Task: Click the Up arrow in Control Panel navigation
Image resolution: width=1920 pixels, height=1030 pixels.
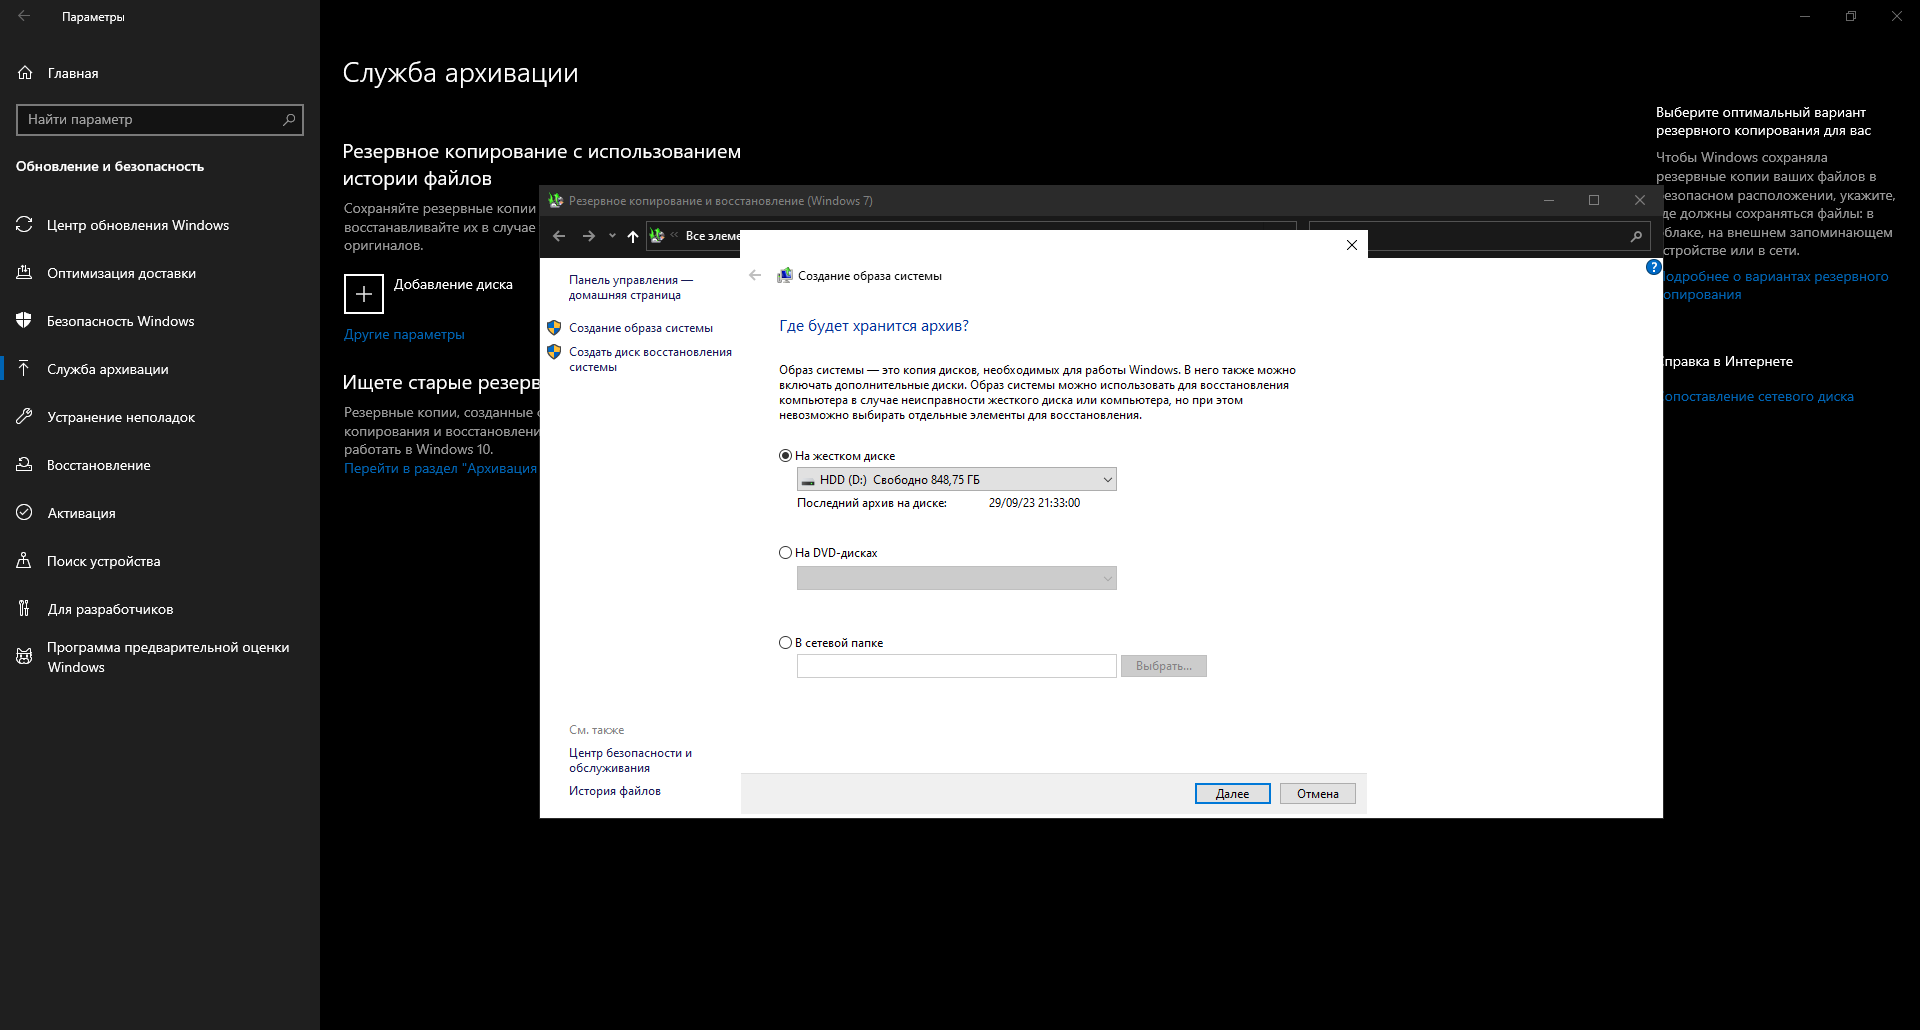Action: (632, 236)
